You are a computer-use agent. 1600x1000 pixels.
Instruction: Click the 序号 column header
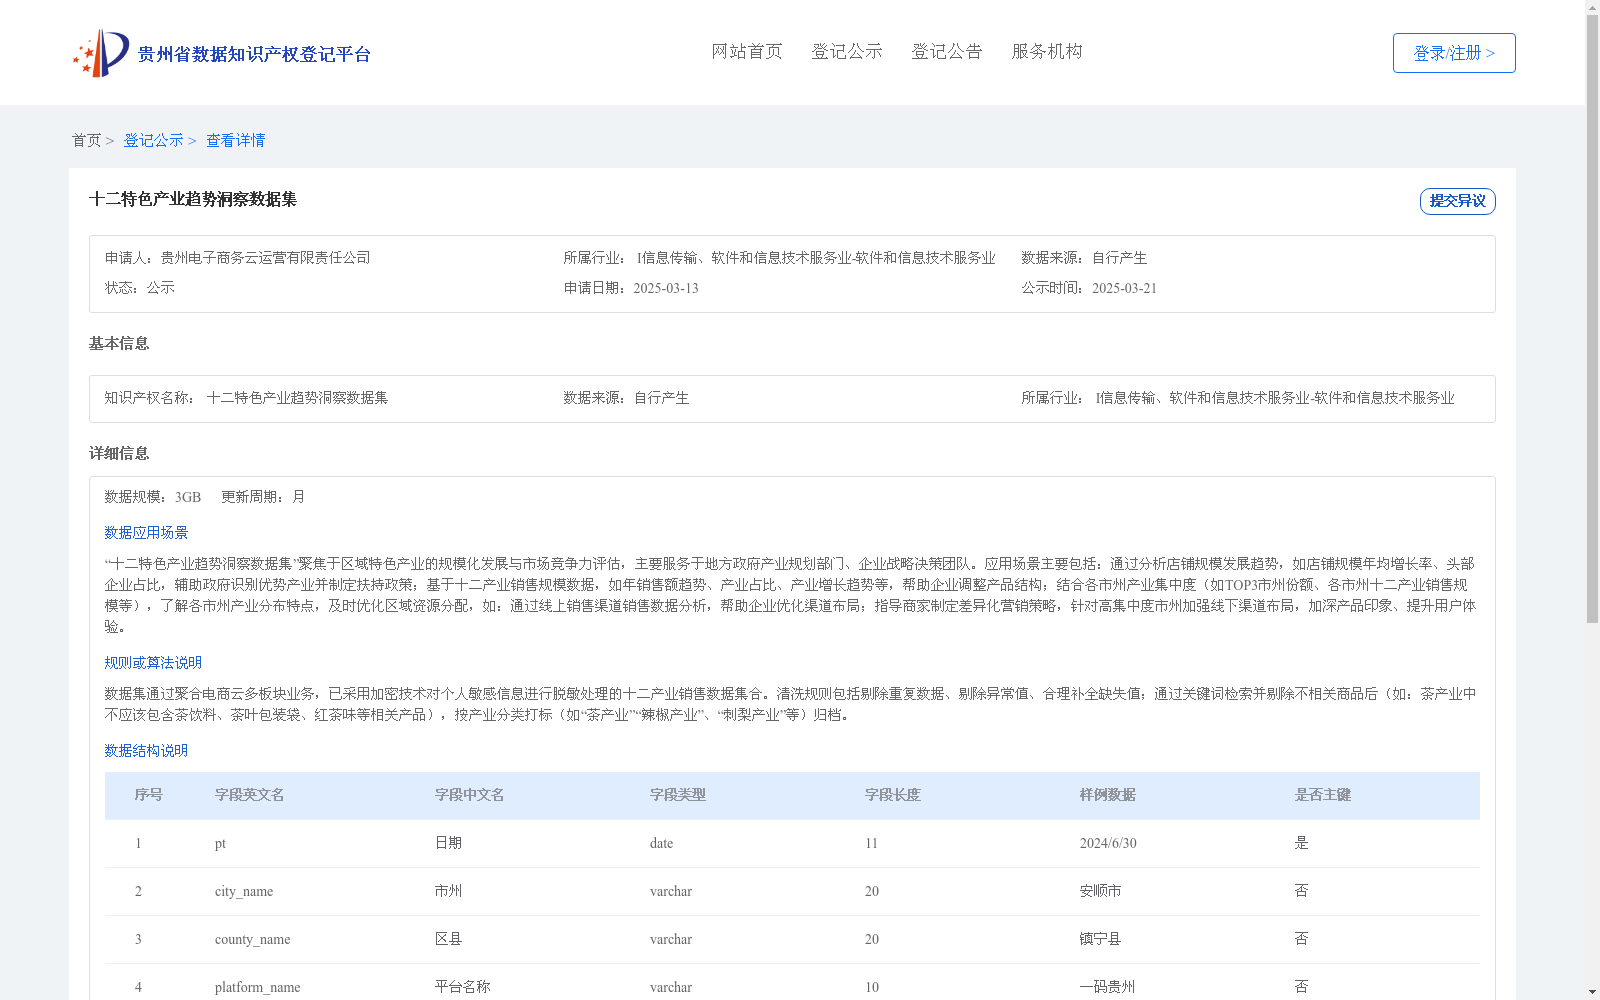[149, 795]
